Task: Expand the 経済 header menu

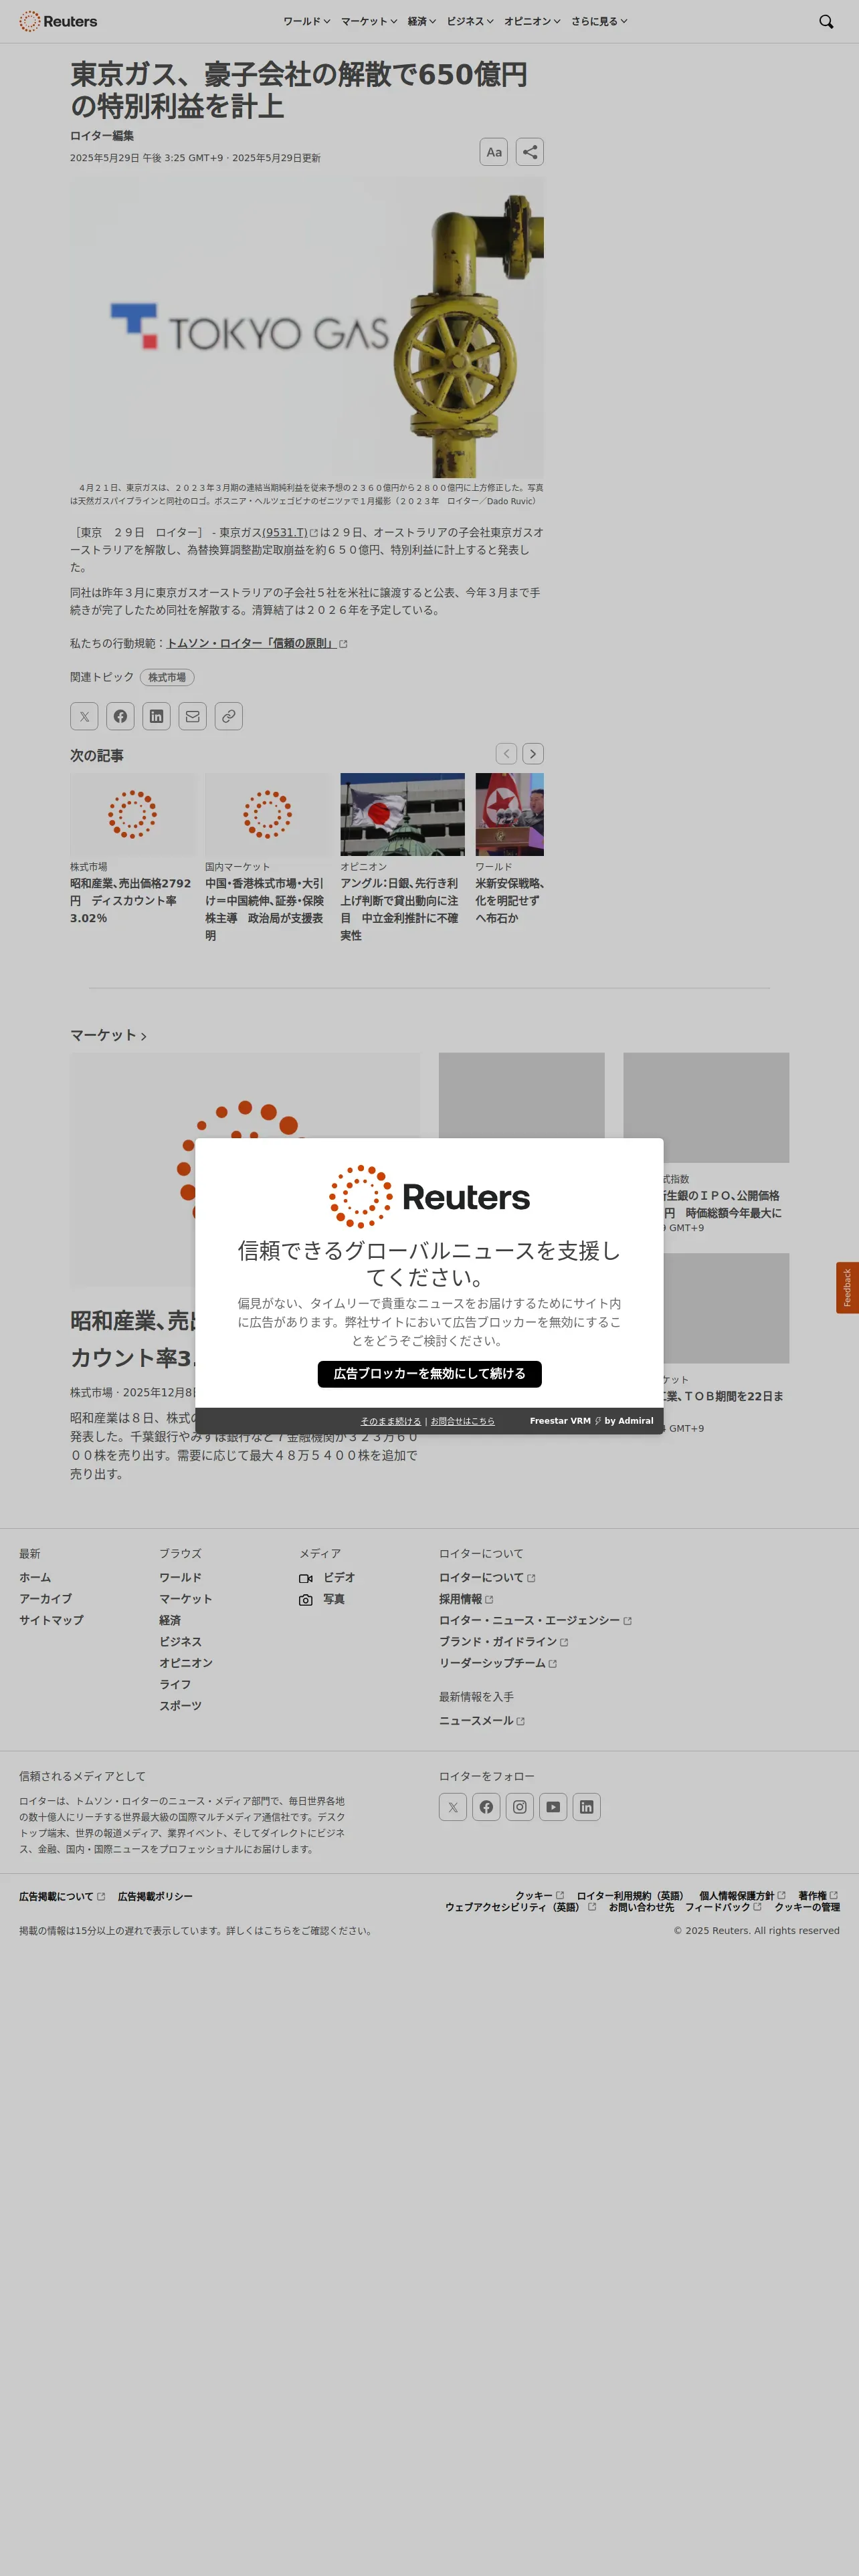Action: coord(422,21)
